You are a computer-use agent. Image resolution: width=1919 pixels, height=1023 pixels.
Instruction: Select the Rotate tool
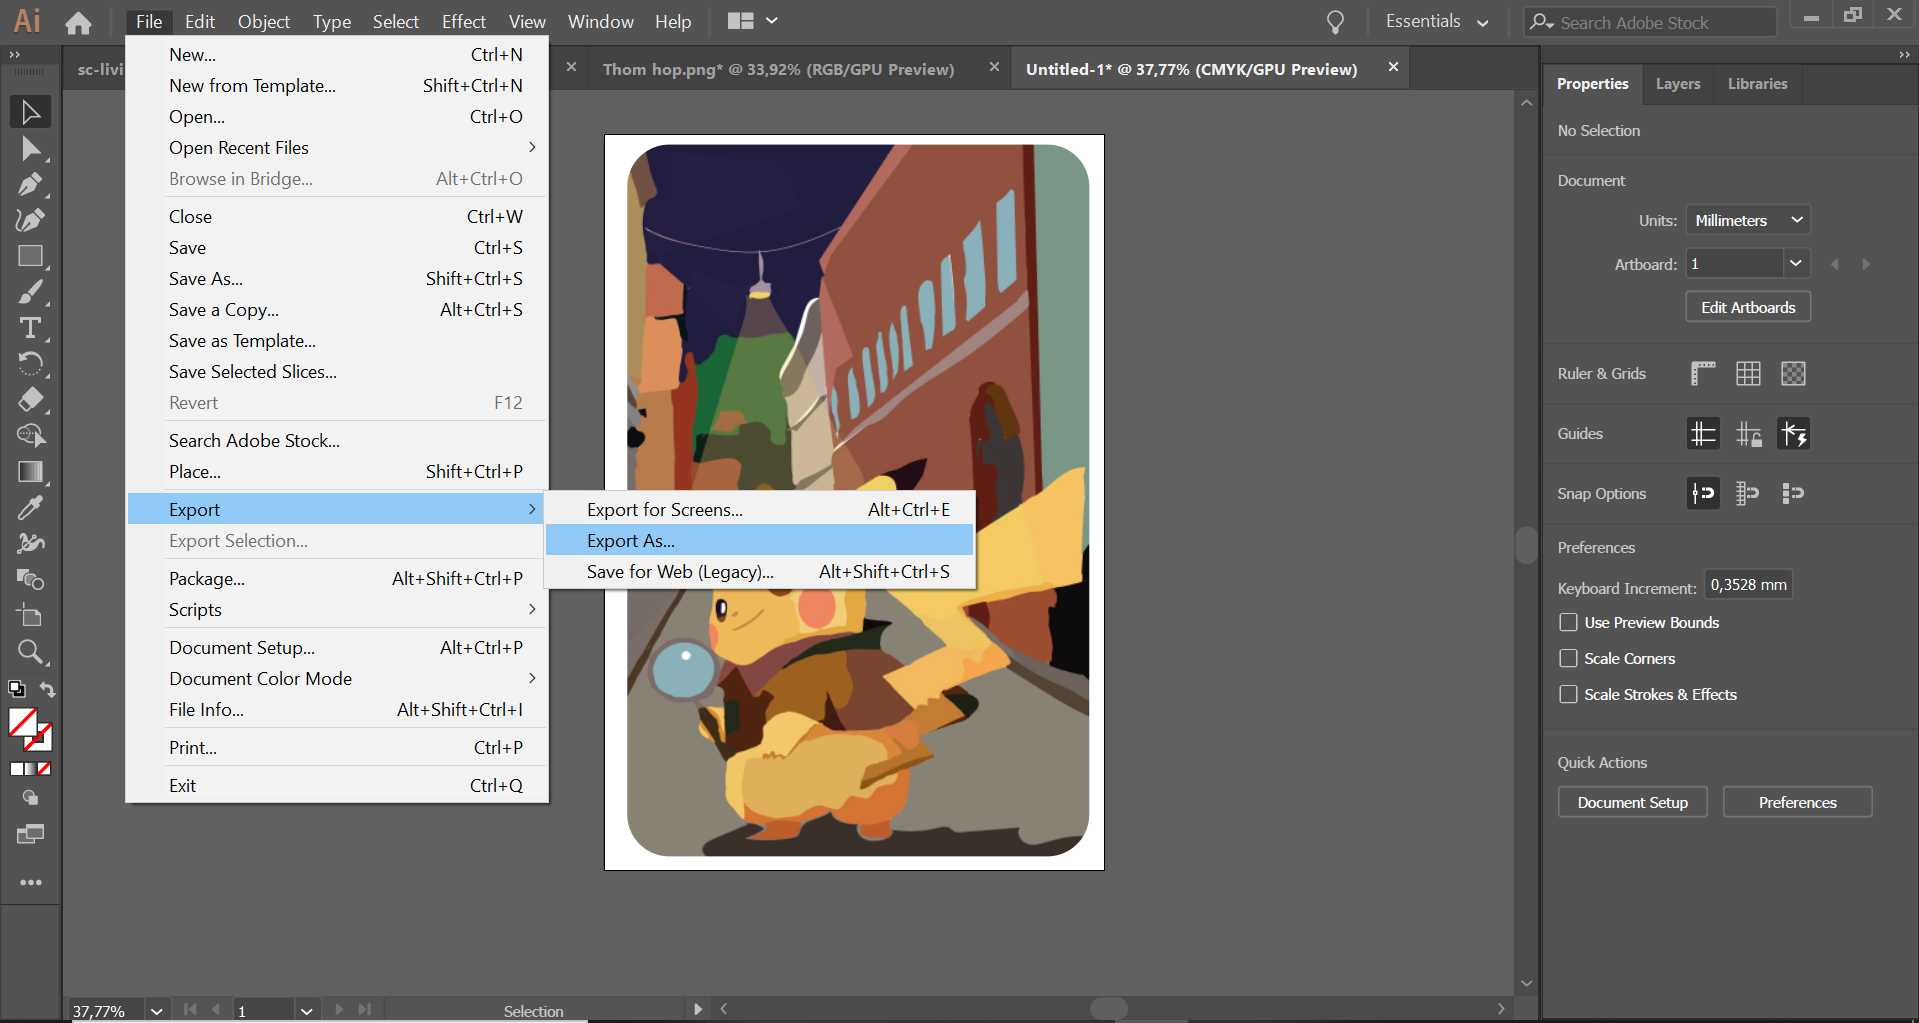pyautogui.click(x=30, y=364)
